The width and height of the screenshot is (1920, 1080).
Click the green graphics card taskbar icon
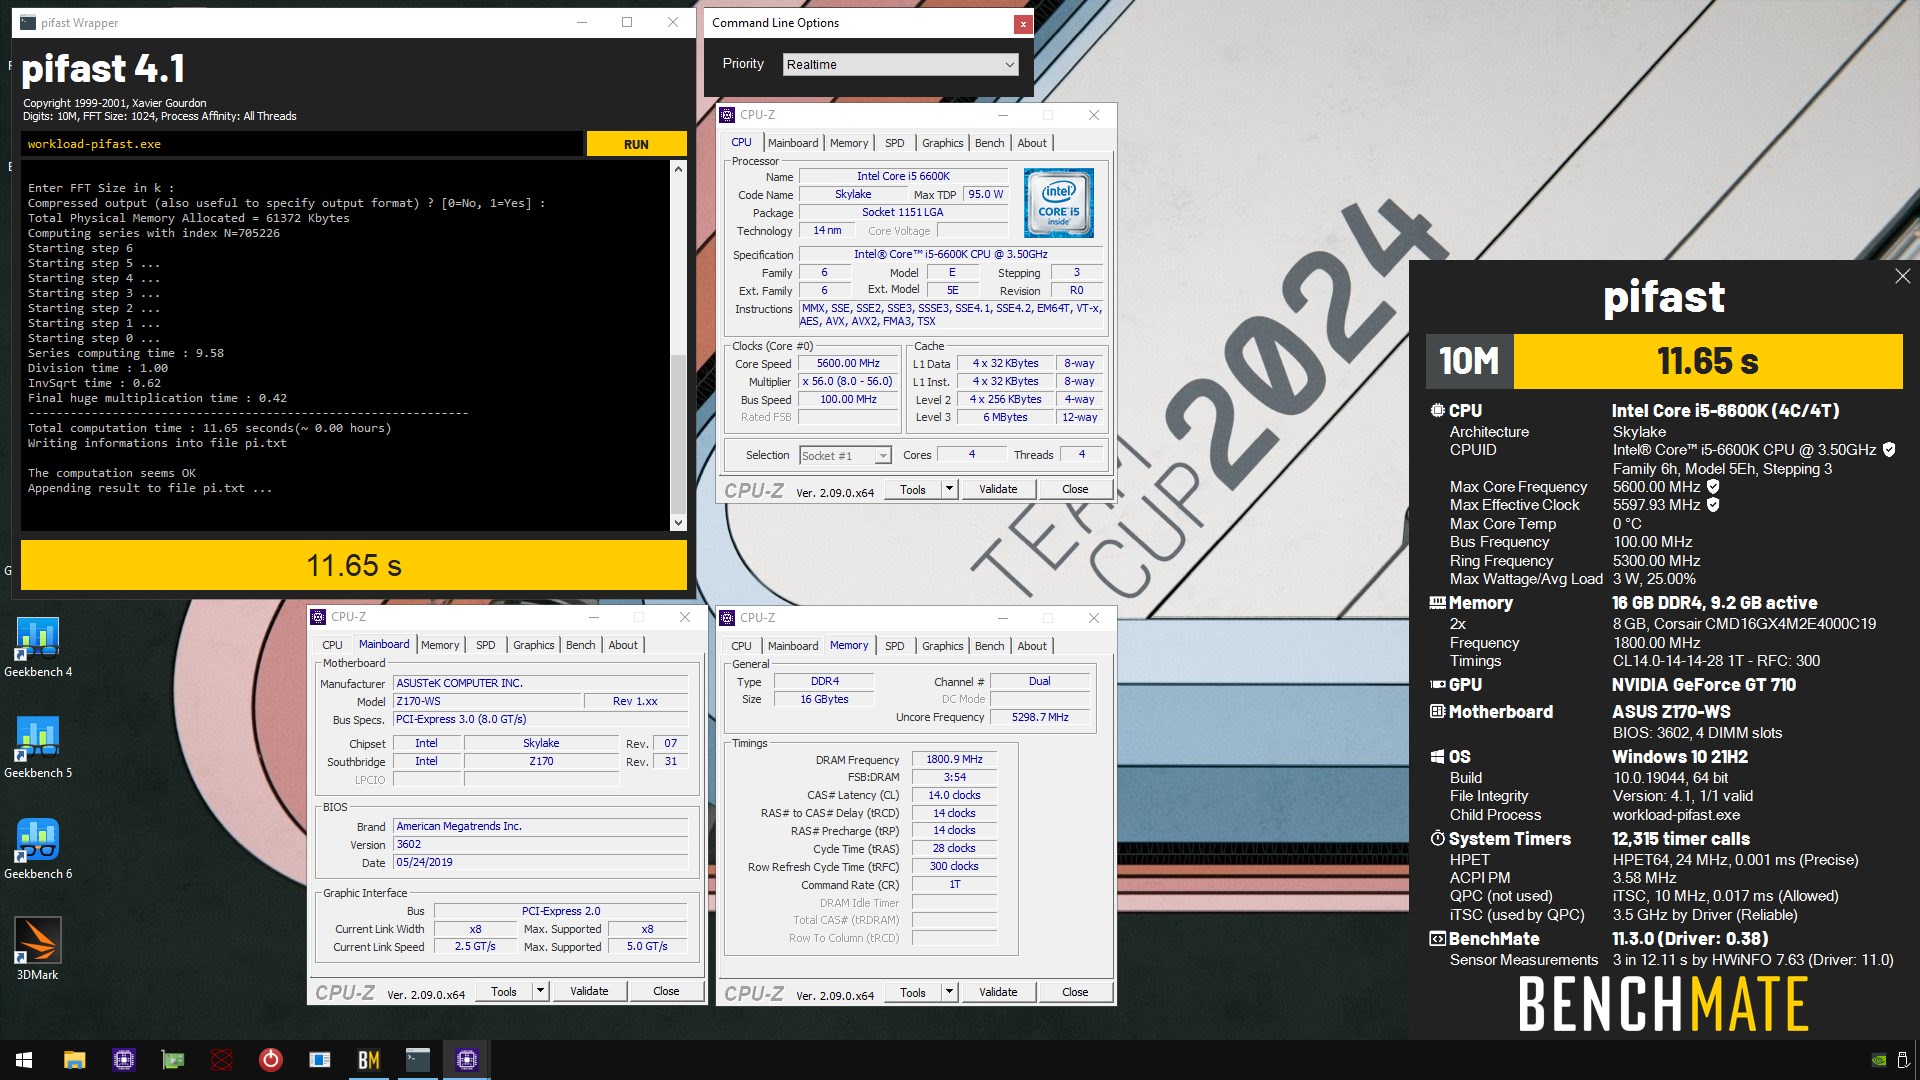point(173,1060)
